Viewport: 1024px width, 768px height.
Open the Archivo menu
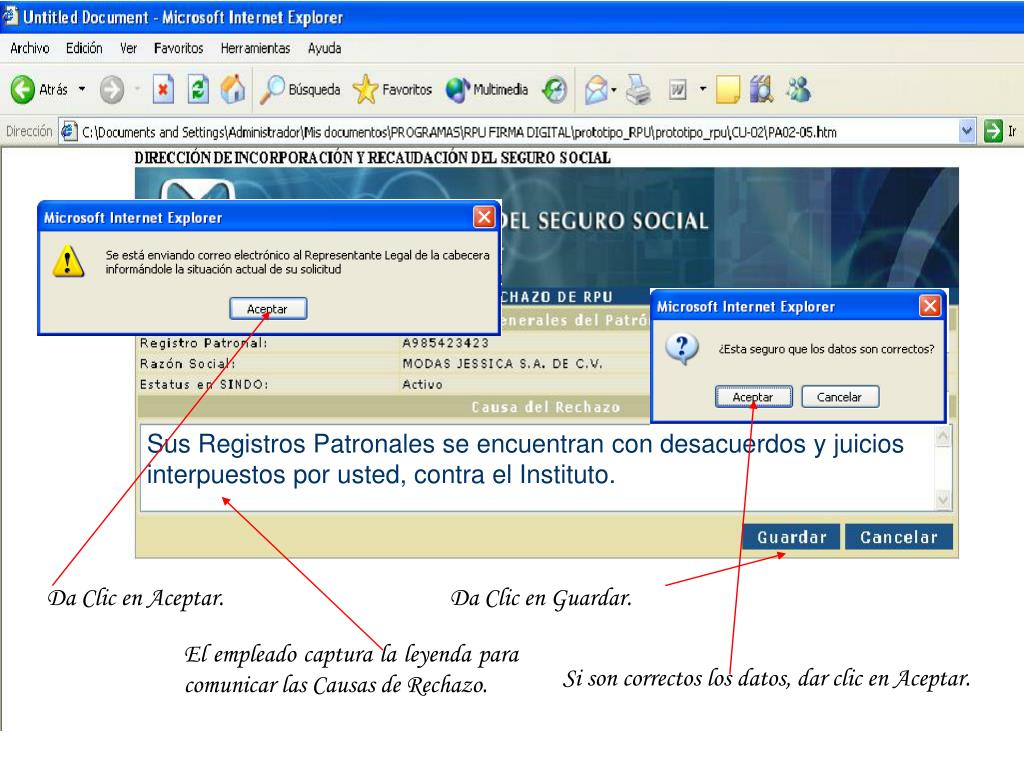(x=30, y=48)
